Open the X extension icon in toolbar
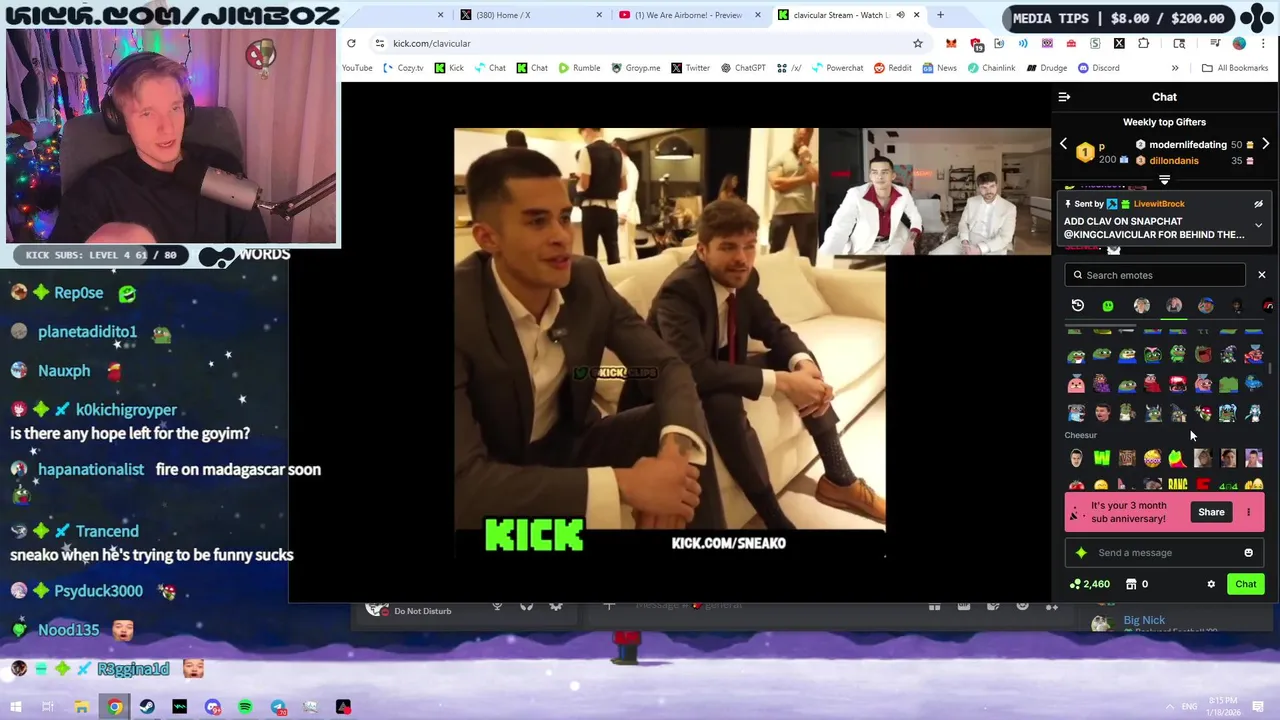 [x=1119, y=43]
